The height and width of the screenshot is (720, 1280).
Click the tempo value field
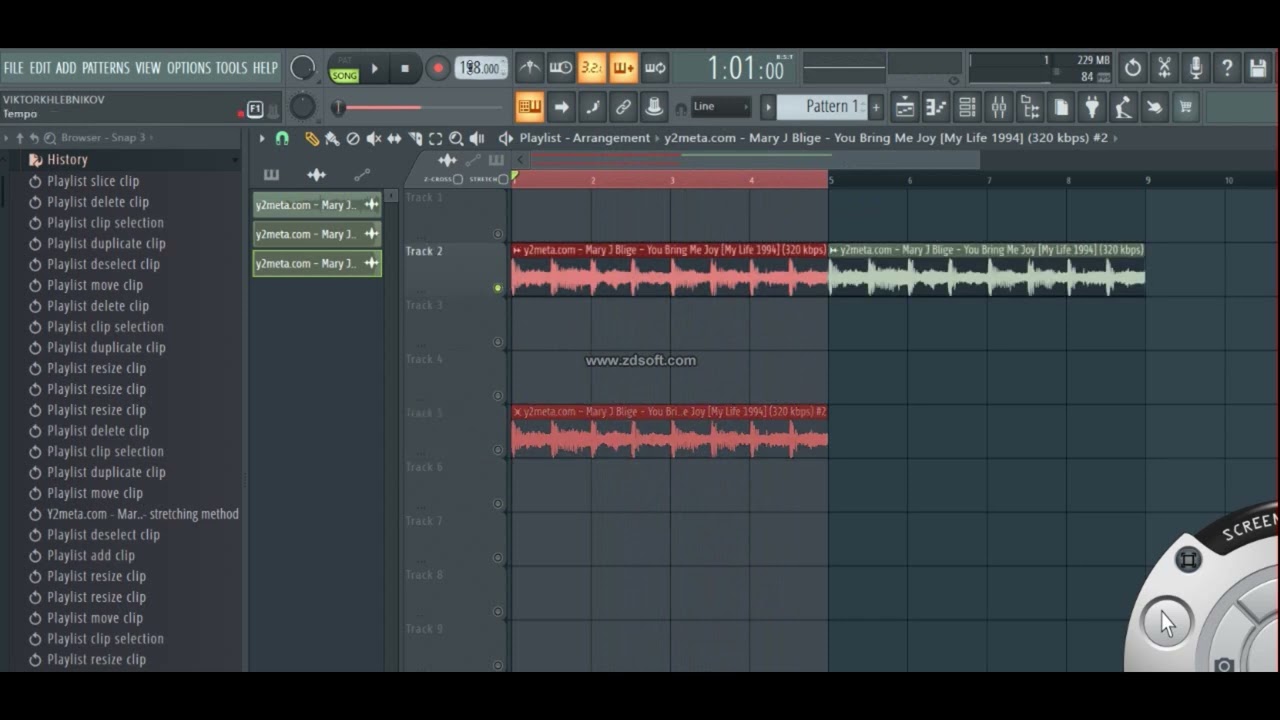481,68
